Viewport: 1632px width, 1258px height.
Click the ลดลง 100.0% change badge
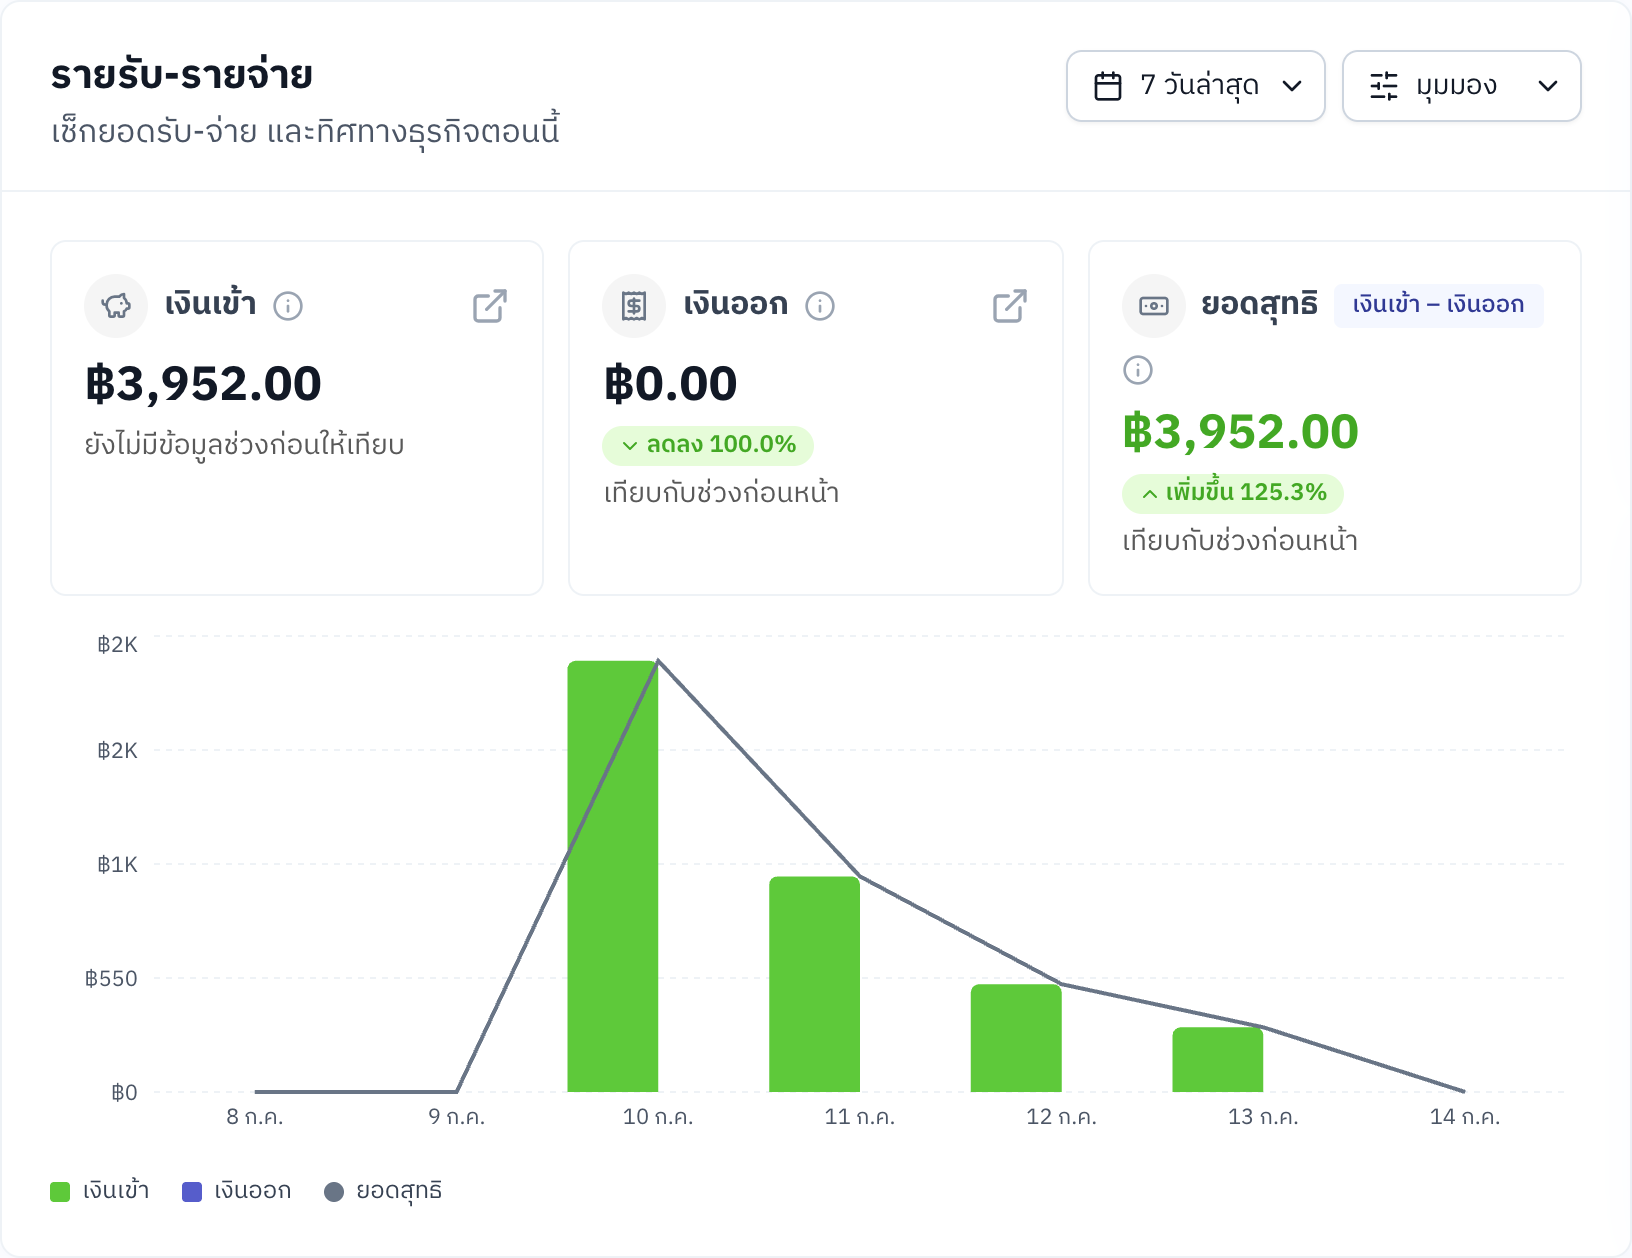(708, 445)
